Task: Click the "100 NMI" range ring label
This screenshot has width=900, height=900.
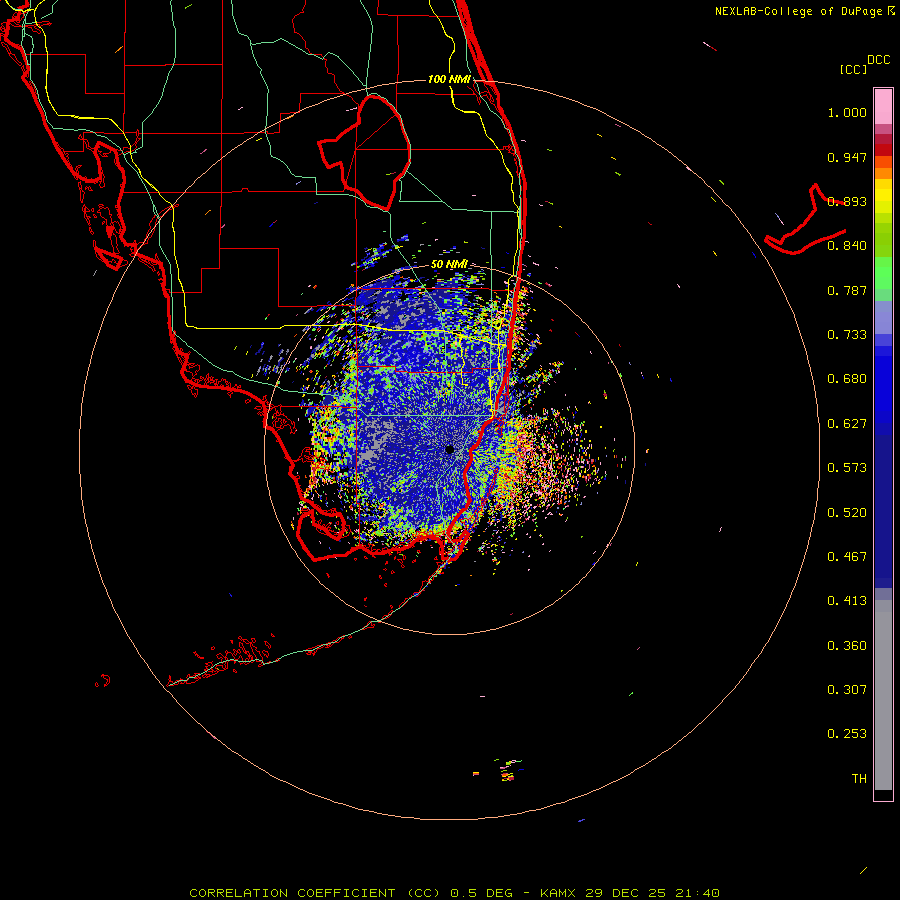Action: pos(449,79)
